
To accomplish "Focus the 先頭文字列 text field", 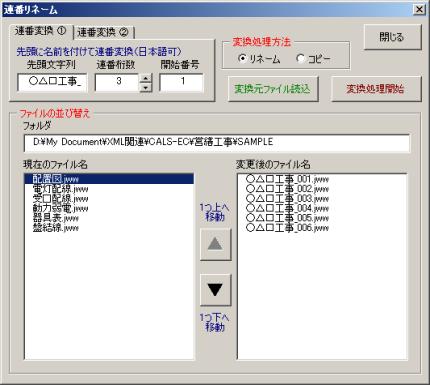I will tap(52, 82).
